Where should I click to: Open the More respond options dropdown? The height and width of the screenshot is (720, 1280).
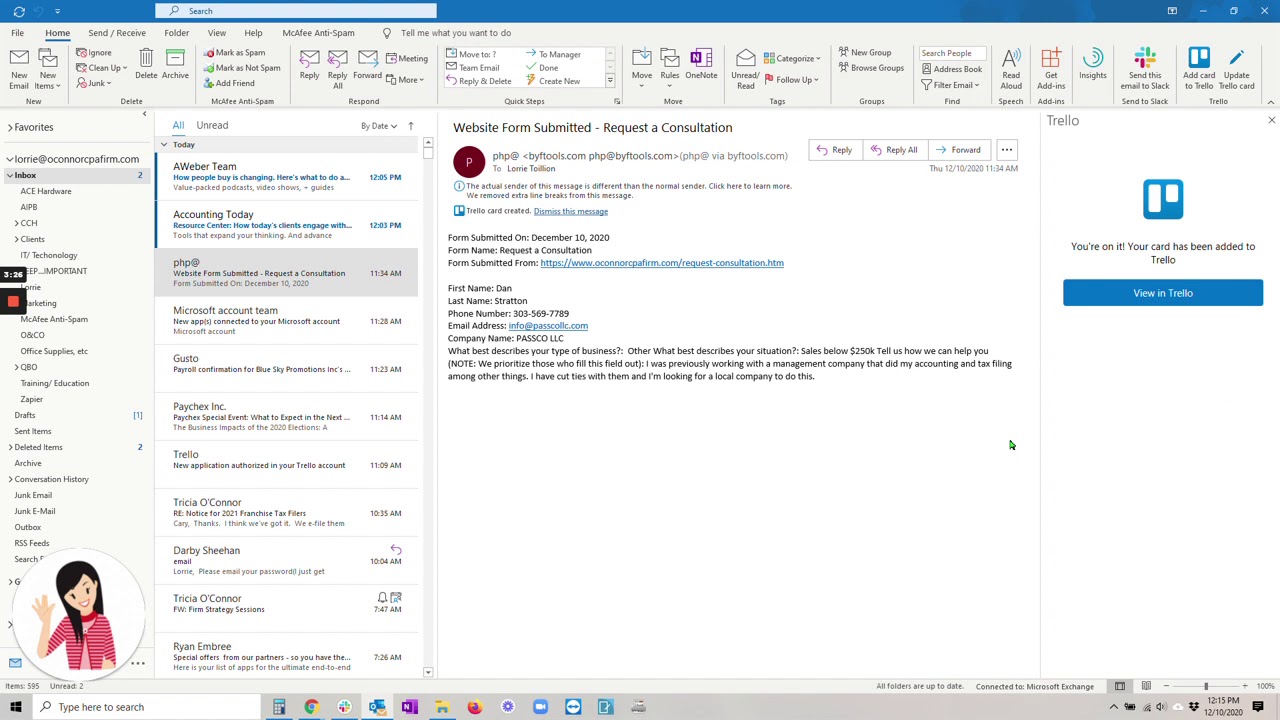pos(405,80)
